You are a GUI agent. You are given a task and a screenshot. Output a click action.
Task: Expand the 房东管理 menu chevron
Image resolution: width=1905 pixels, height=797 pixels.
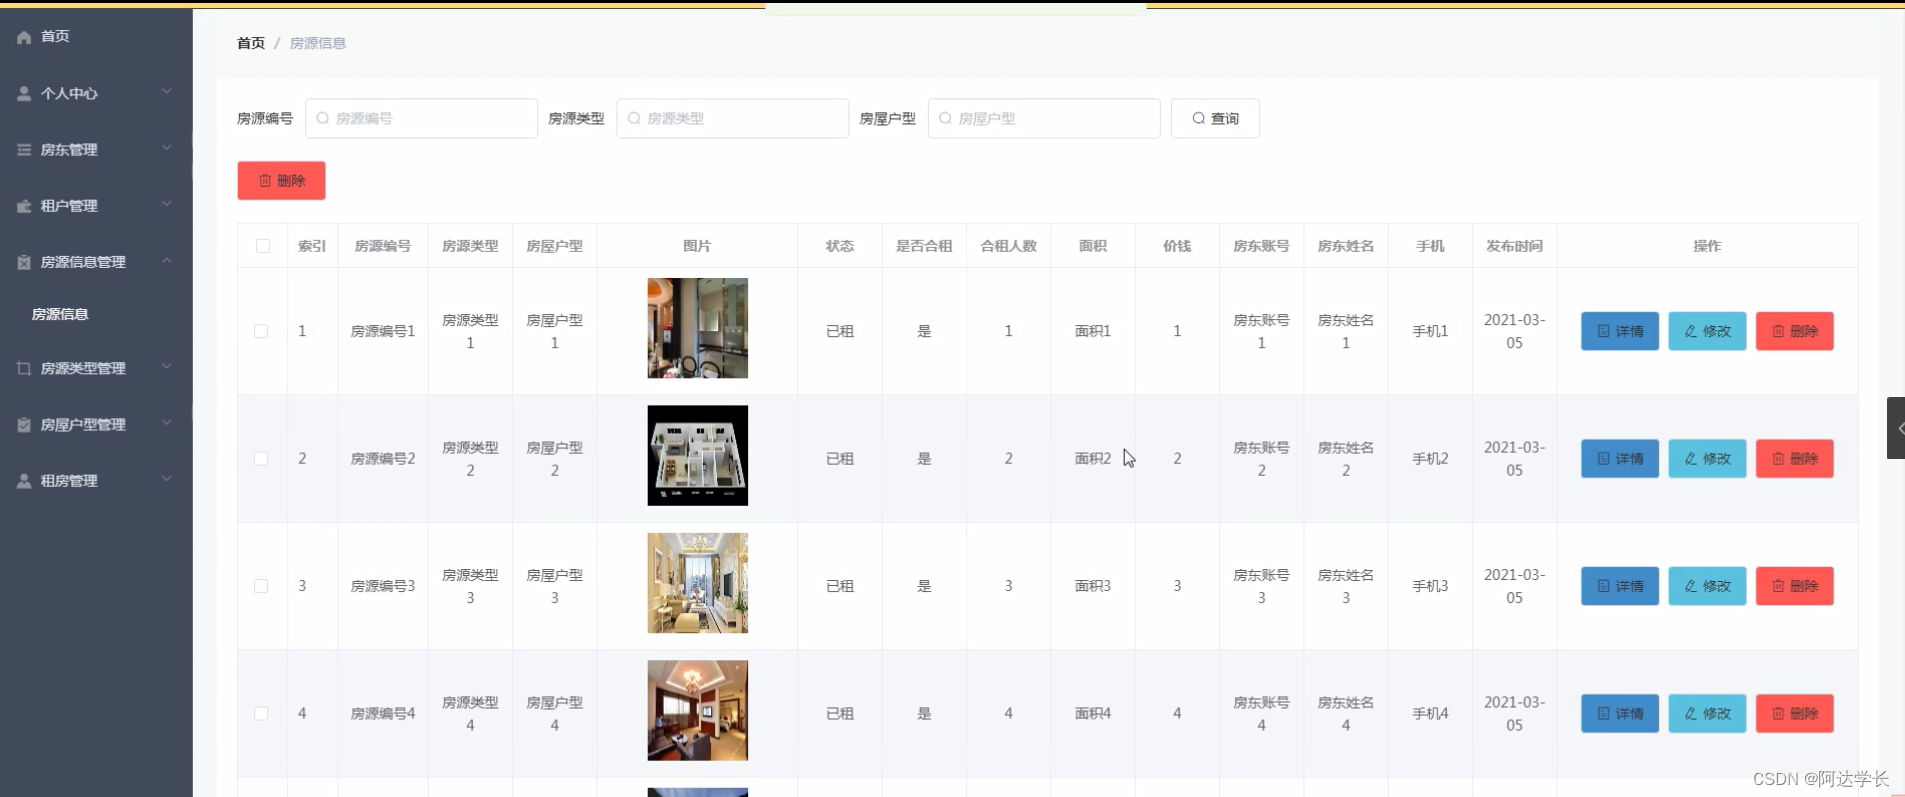(x=167, y=148)
